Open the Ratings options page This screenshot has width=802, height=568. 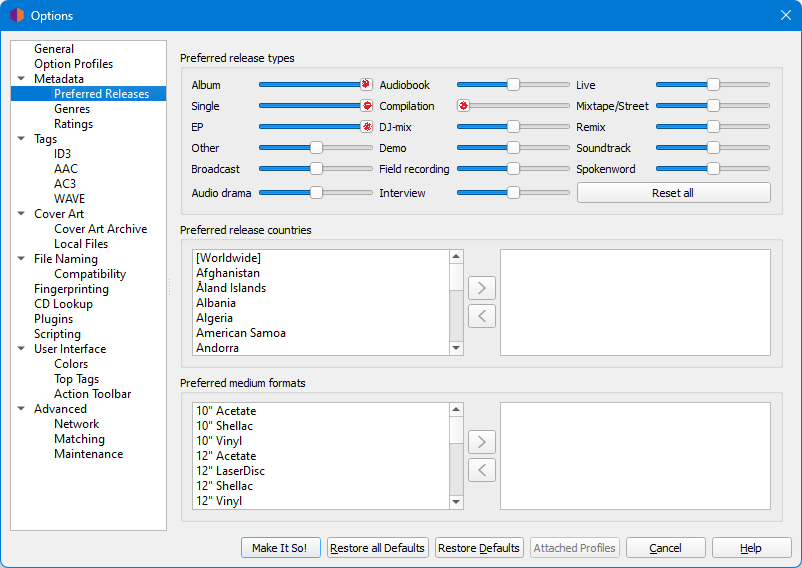click(73, 124)
